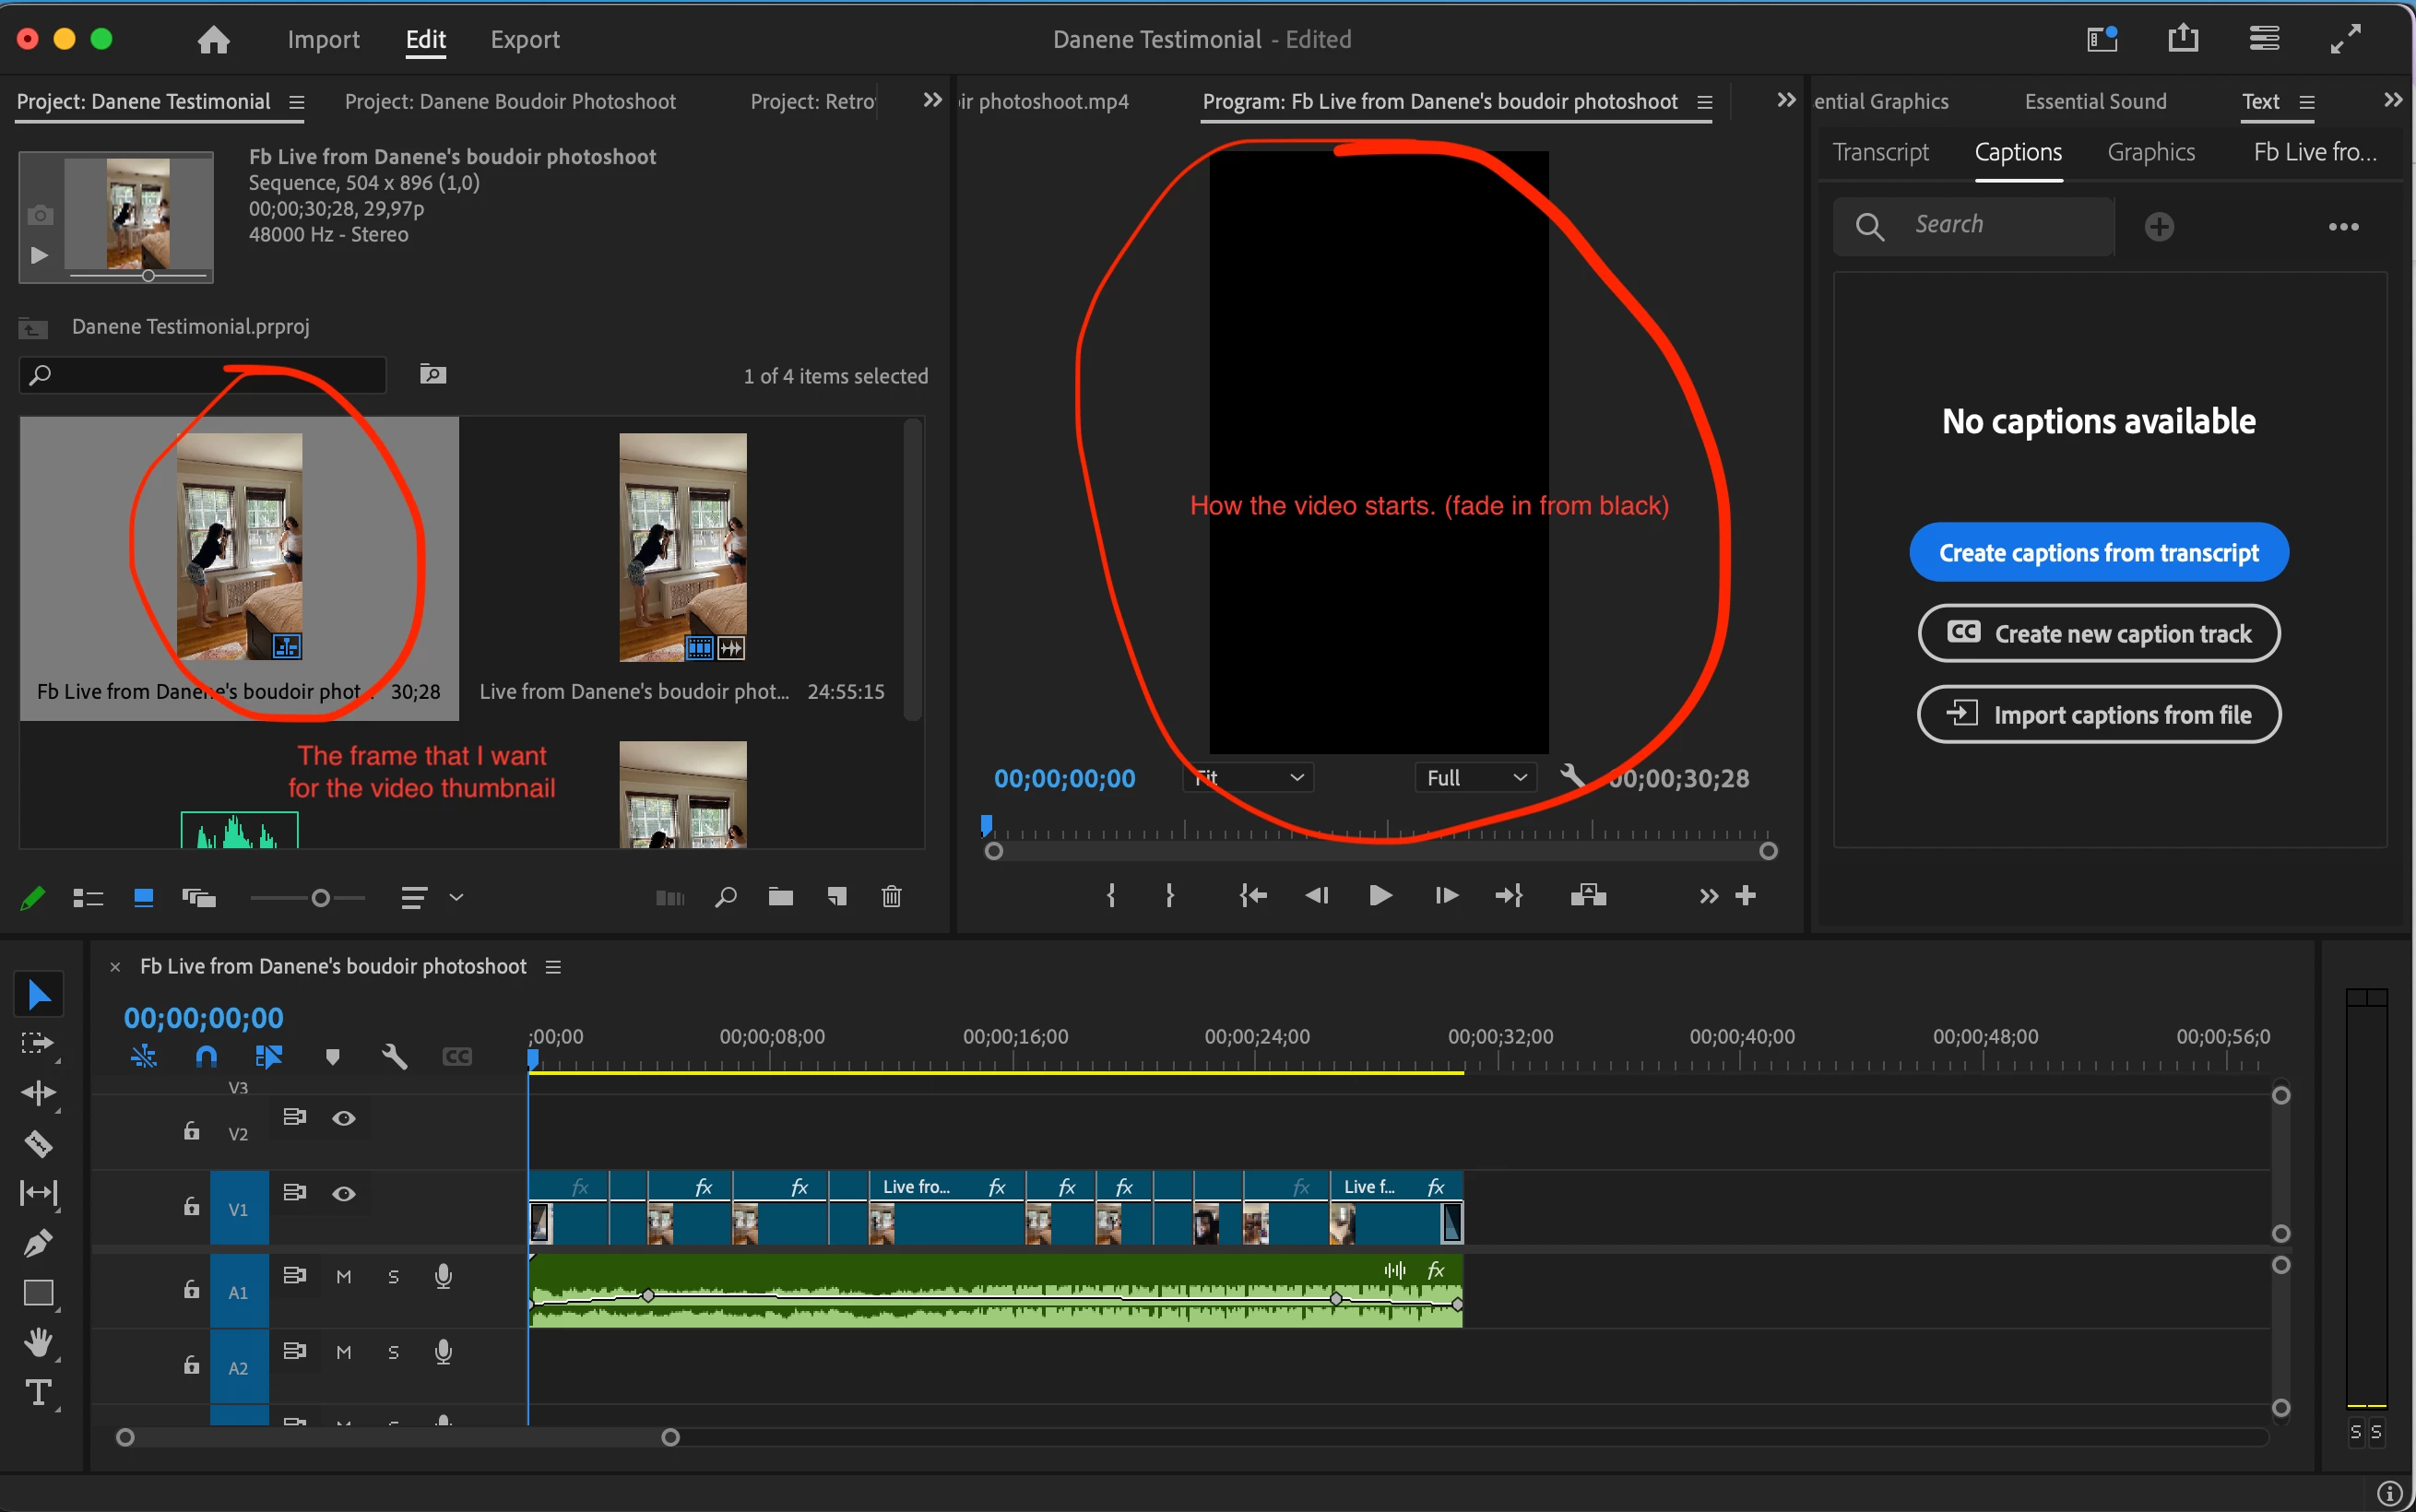This screenshot has width=2416, height=1512.
Task: Open the Export workspace tab
Action: (524, 40)
